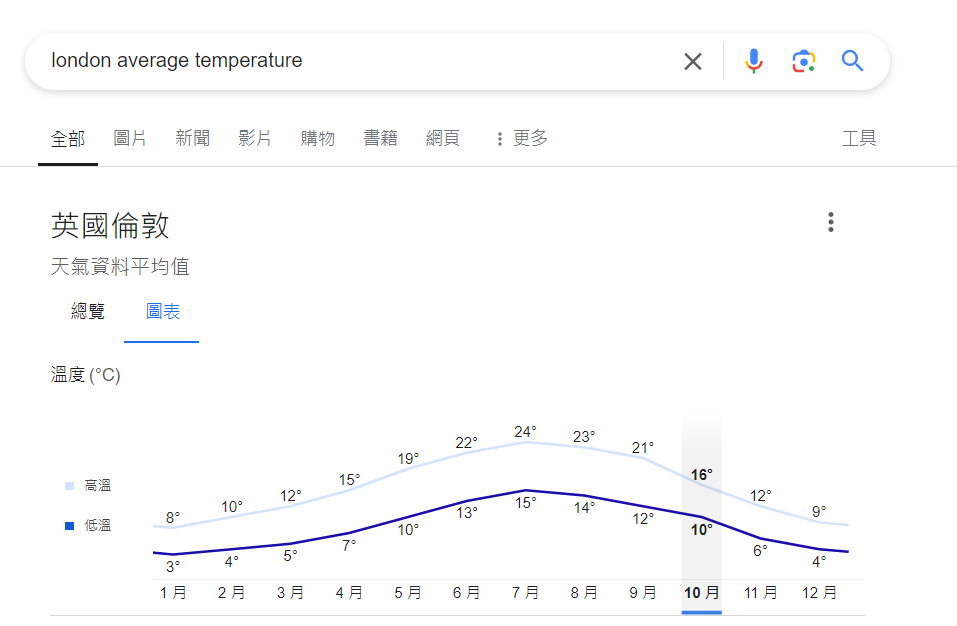Go to the 購物 results tab
The height and width of the screenshot is (626, 957).
coord(317,139)
